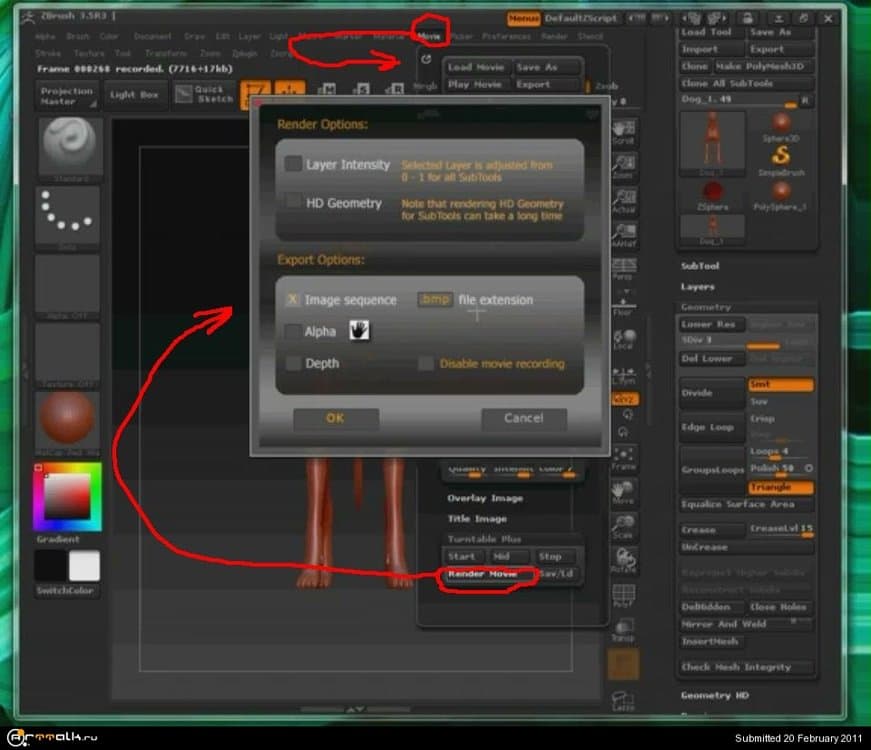
Task: Open the Dots stroke type selector
Action: [x=68, y=214]
